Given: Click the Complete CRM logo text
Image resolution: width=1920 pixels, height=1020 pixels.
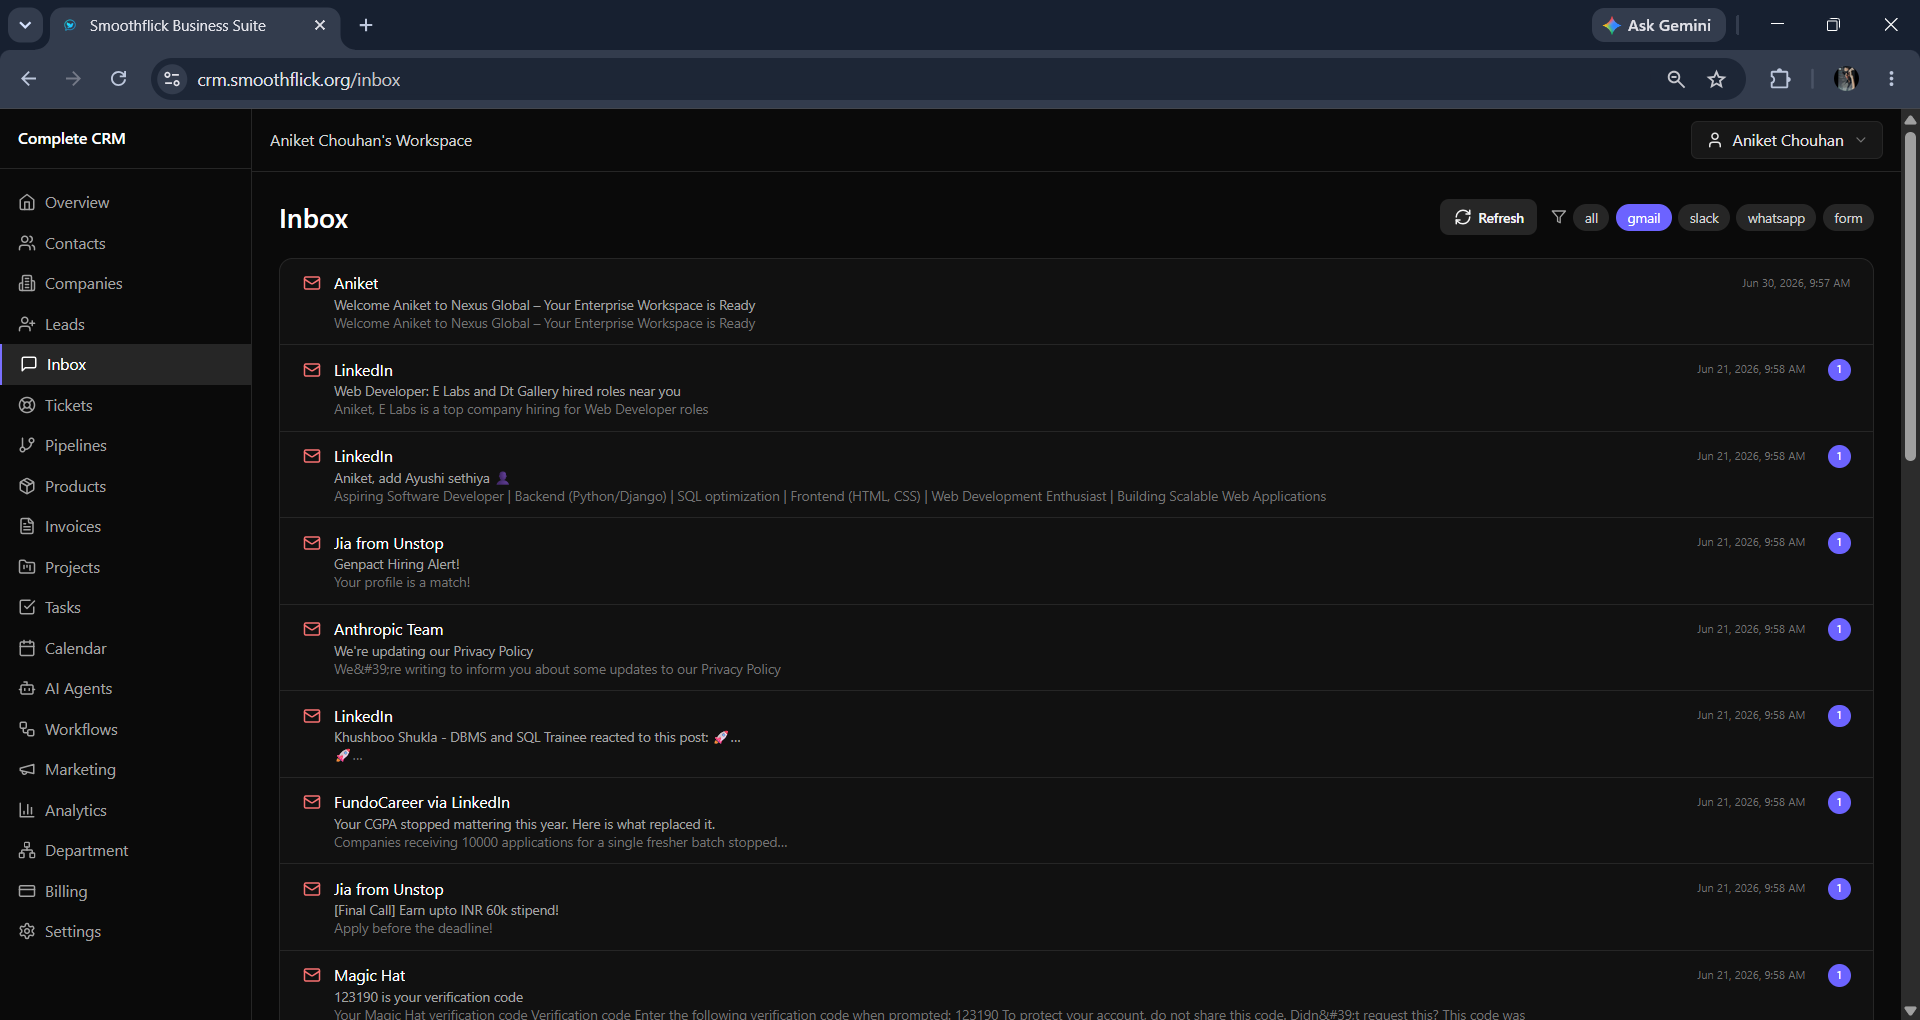Looking at the screenshot, I should [x=72, y=139].
